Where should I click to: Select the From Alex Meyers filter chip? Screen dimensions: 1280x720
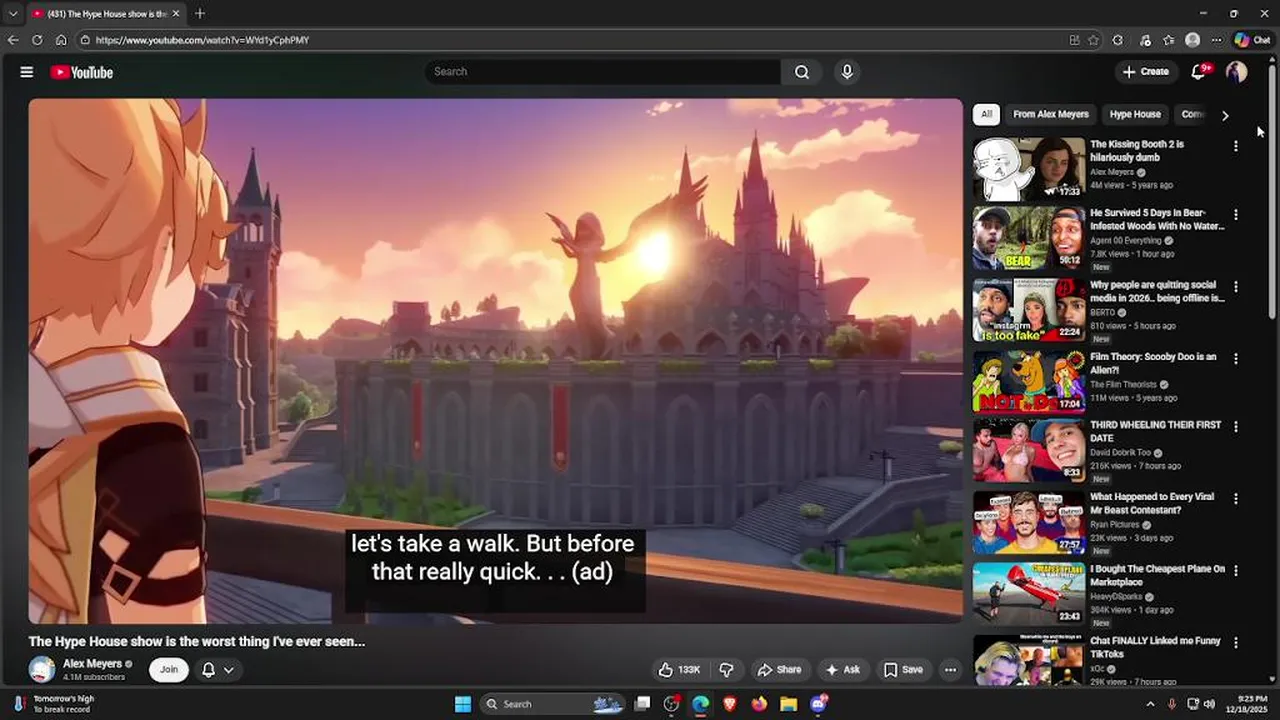tap(1050, 114)
